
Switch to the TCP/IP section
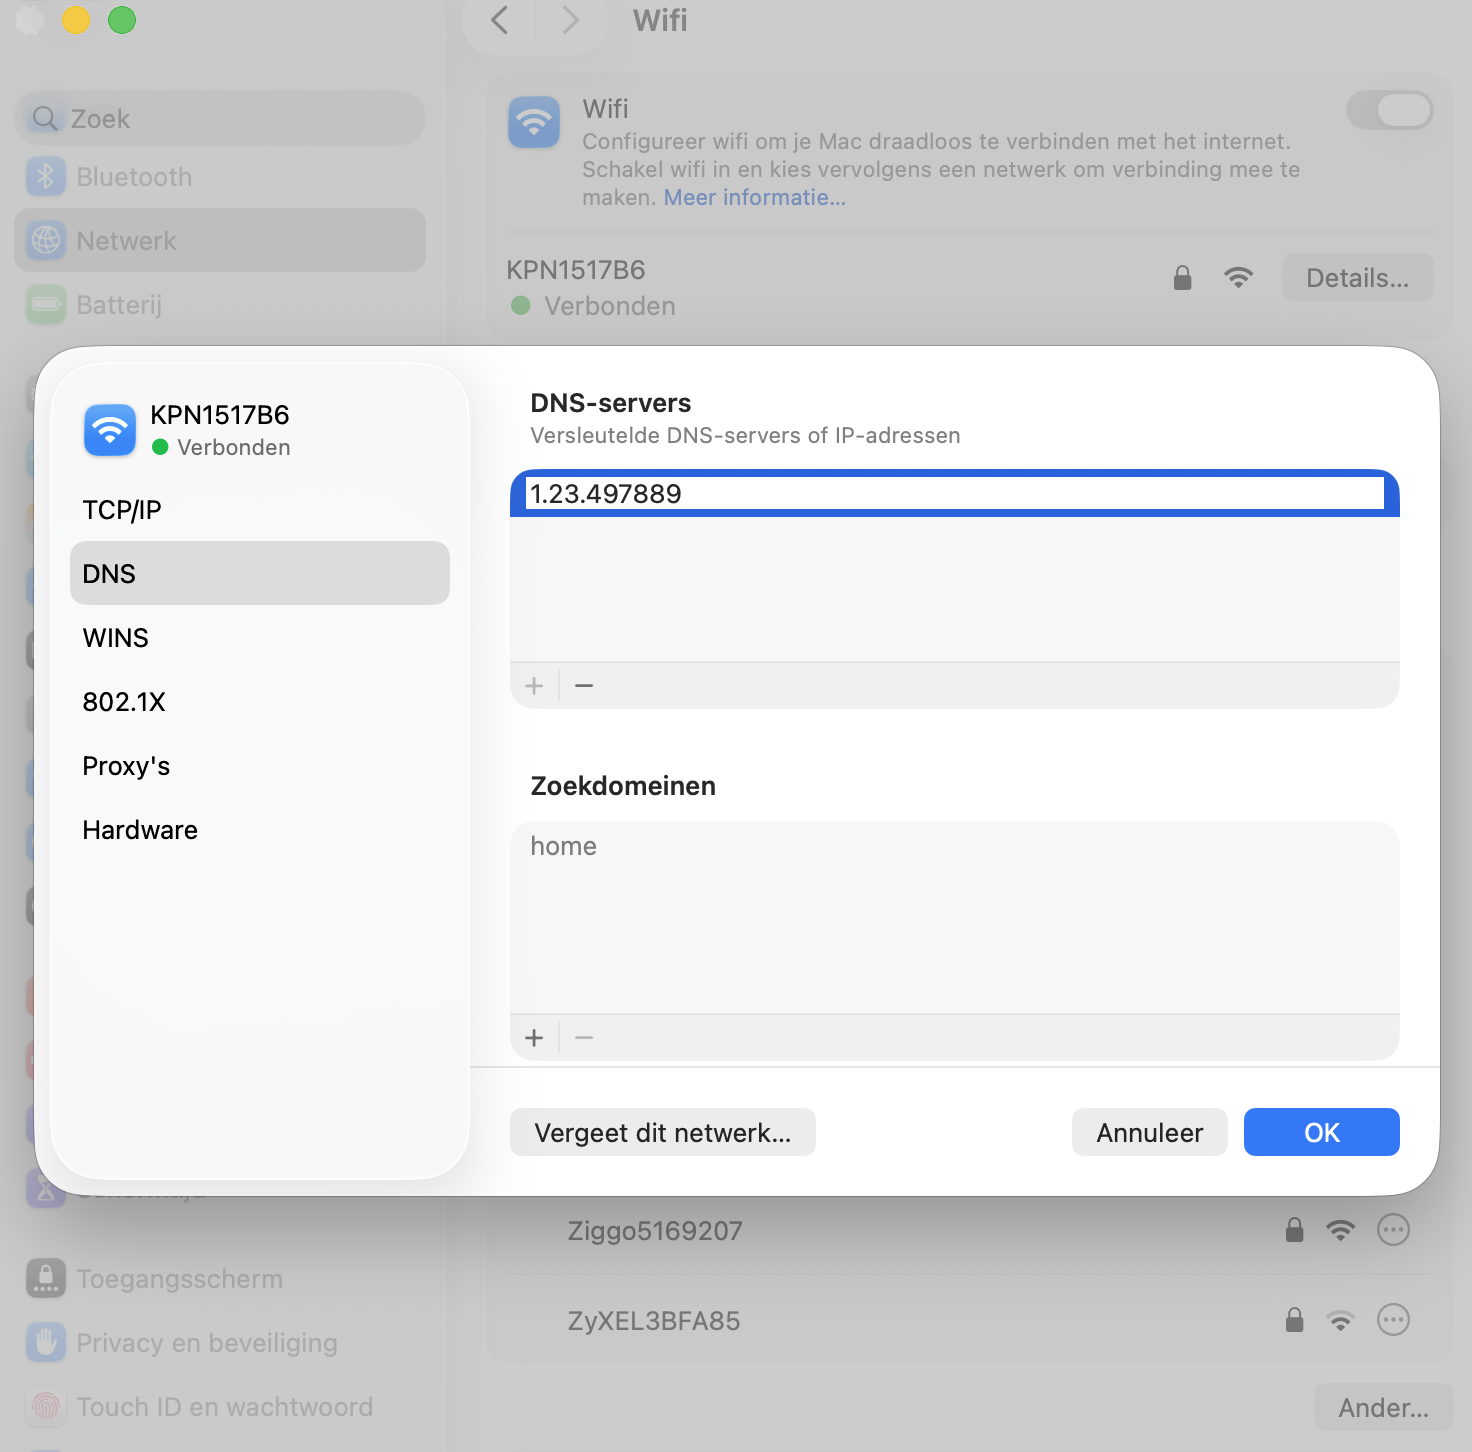click(121, 509)
